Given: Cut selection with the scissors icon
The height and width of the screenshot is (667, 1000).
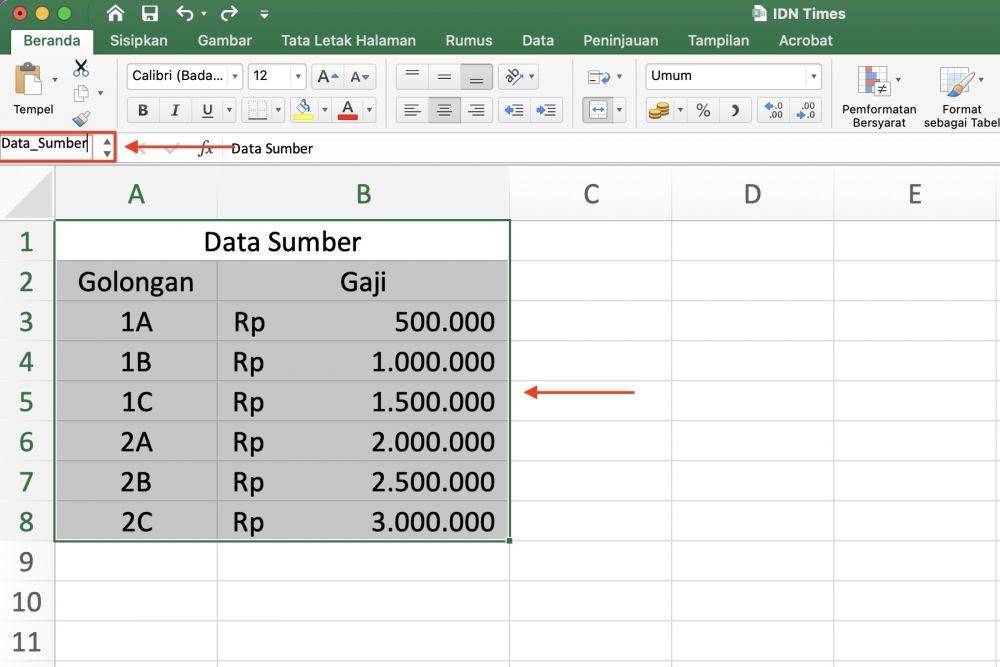Looking at the screenshot, I should tap(81, 68).
